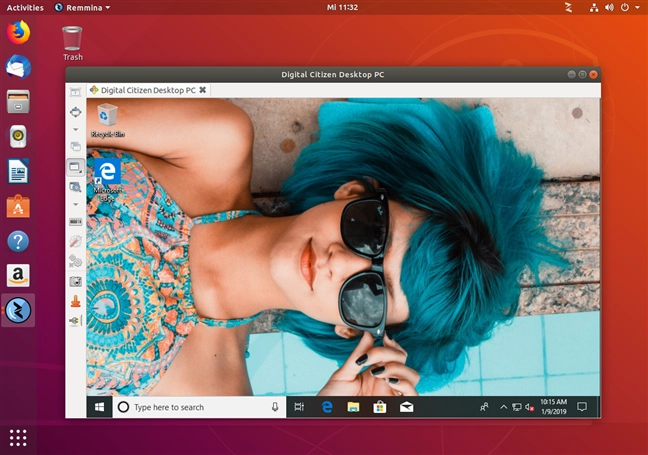Viewport: 648px width, 455px height.
Task: Toggle dynamic resolution update button
Action: pos(75,167)
